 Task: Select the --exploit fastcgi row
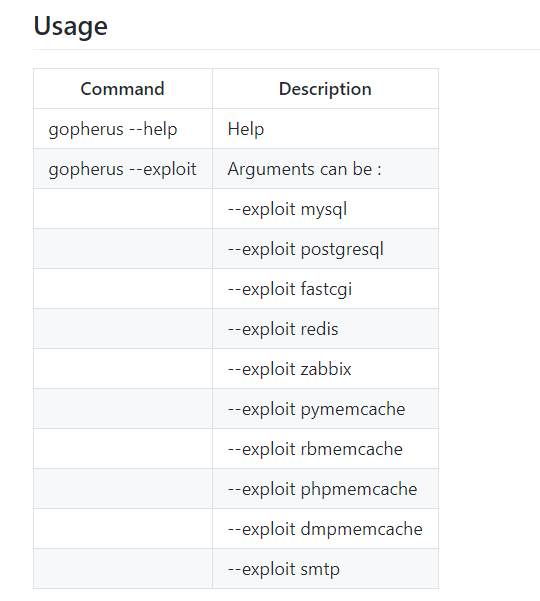(x=236, y=289)
